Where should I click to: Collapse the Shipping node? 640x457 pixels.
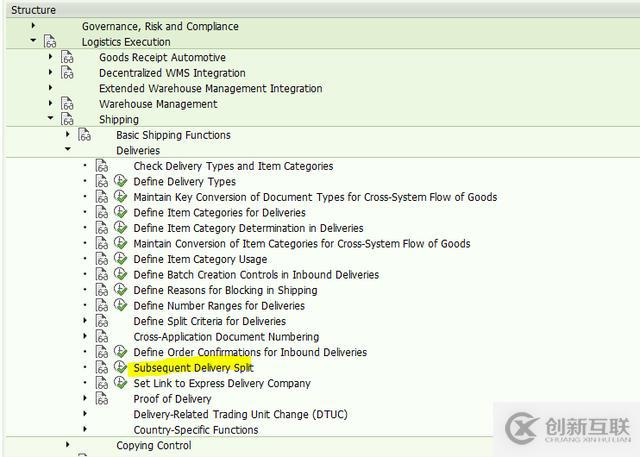tap(50, 118)
